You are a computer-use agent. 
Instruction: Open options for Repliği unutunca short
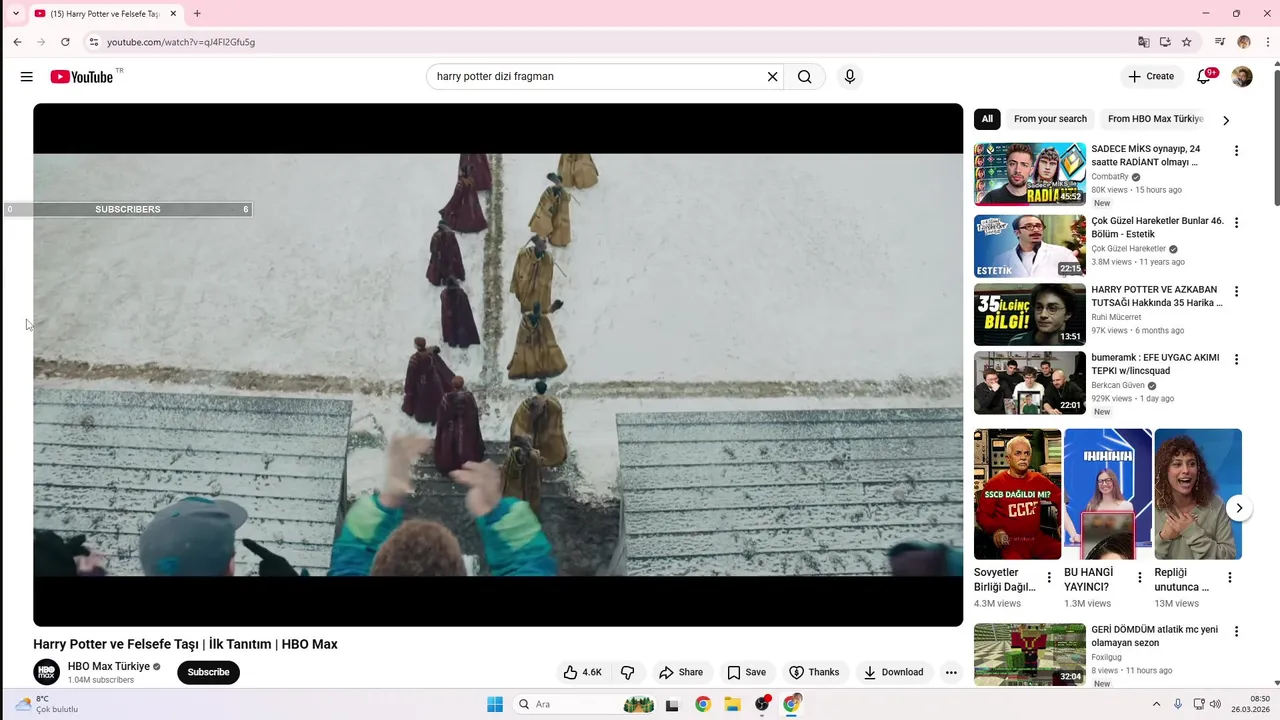1230,578
